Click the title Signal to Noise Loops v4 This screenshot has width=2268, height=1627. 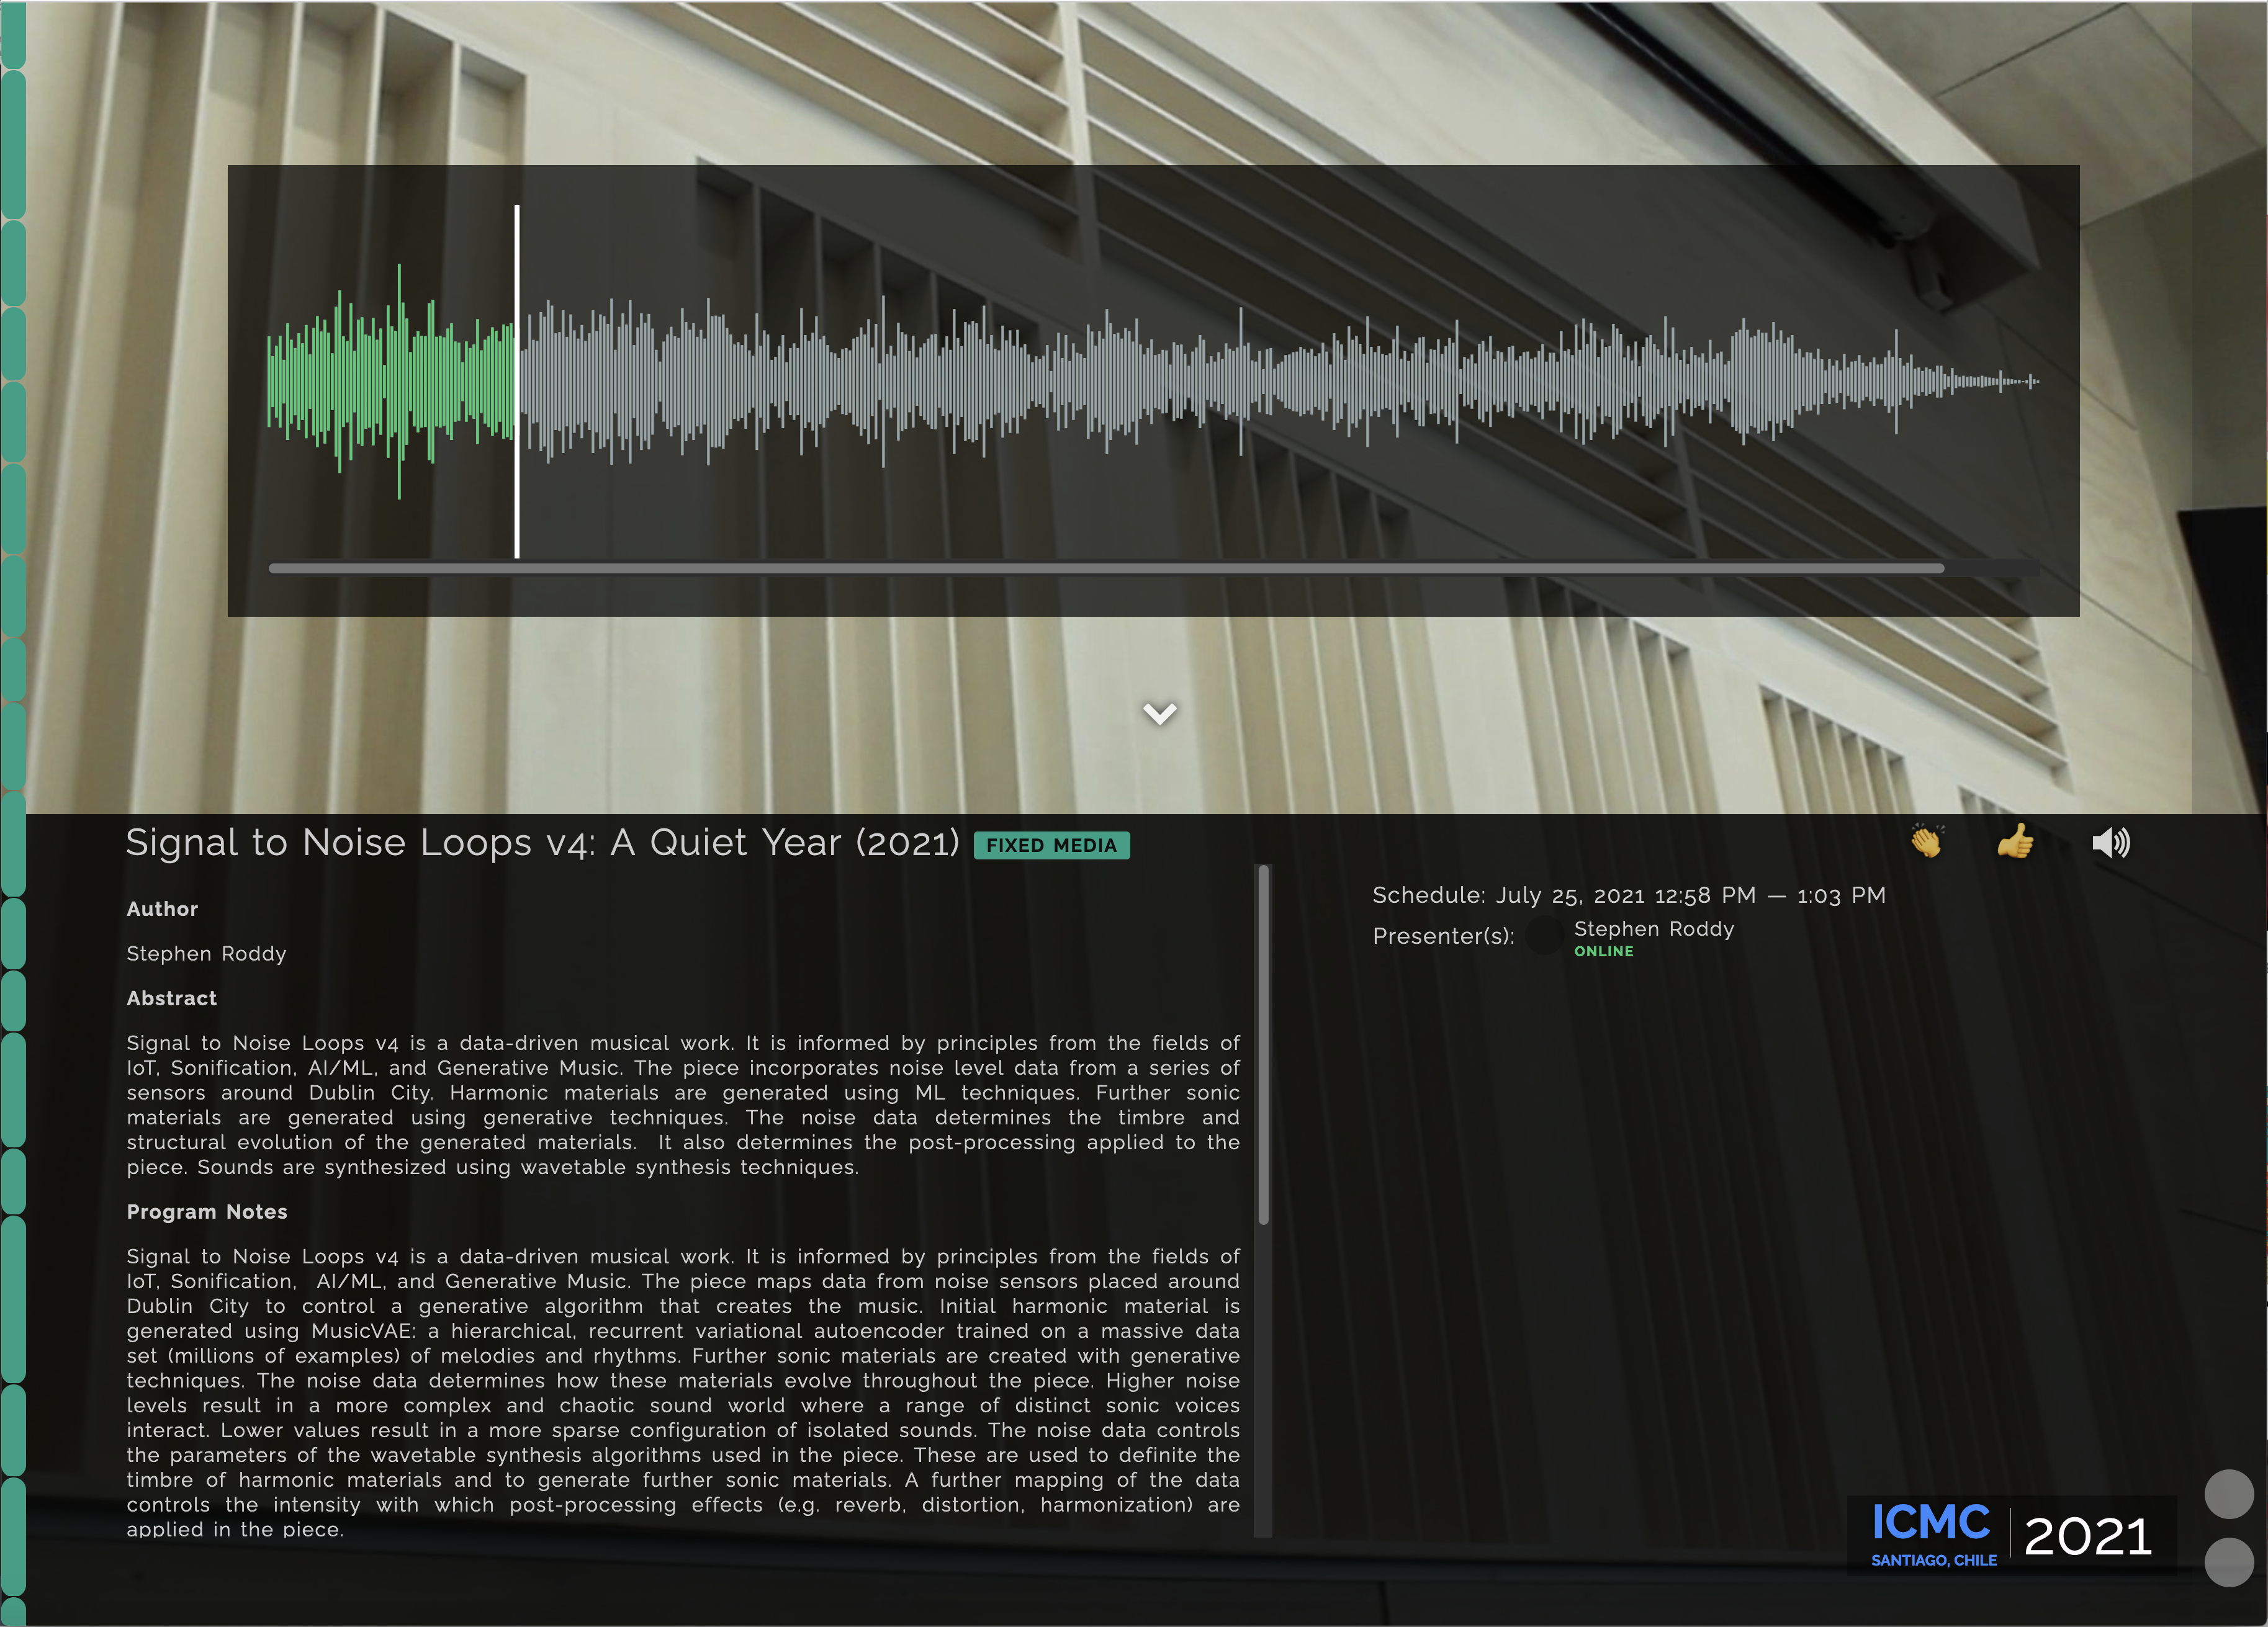[x=542, y=843]
